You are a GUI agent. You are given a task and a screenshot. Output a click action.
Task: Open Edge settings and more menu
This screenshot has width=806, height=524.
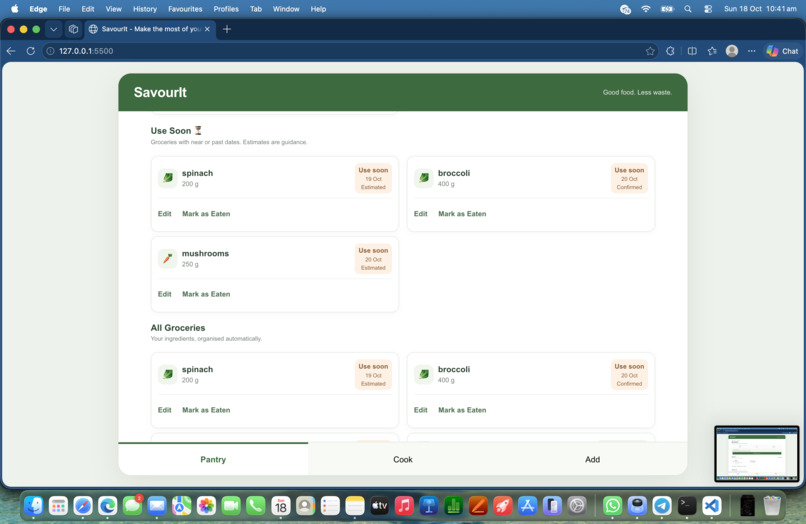click(x=752, y=51)
